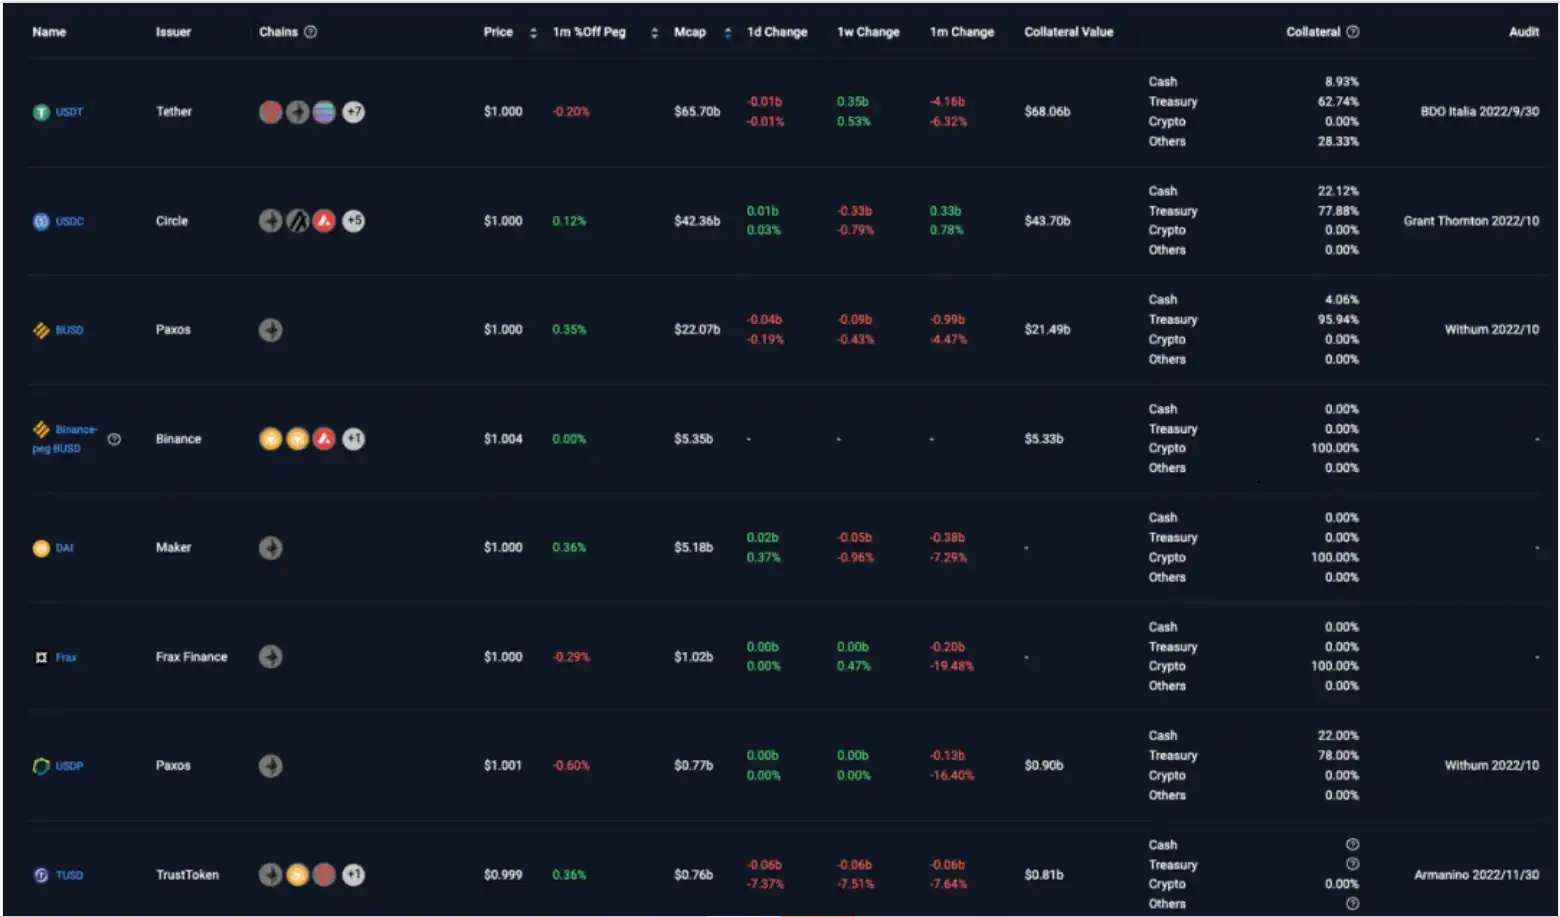The width and height of the screenshot is (1560, 917).
Task: Click the Issuer column header
Action: [173, 32]
